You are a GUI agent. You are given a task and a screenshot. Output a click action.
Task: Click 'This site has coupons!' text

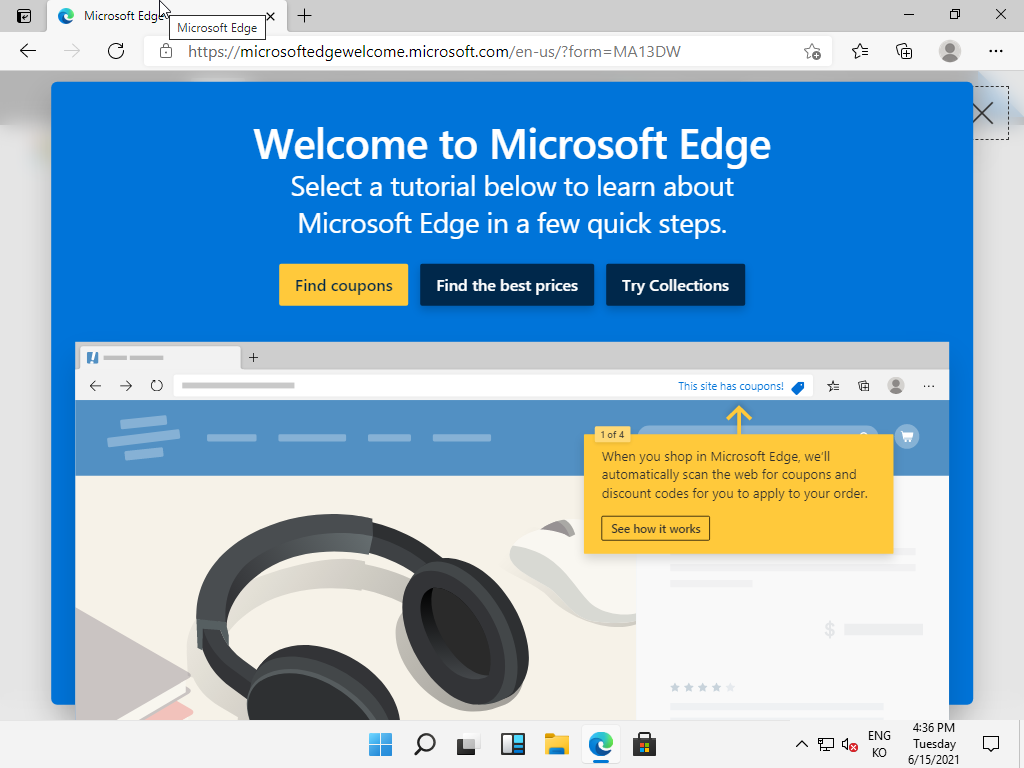point(730,386)
